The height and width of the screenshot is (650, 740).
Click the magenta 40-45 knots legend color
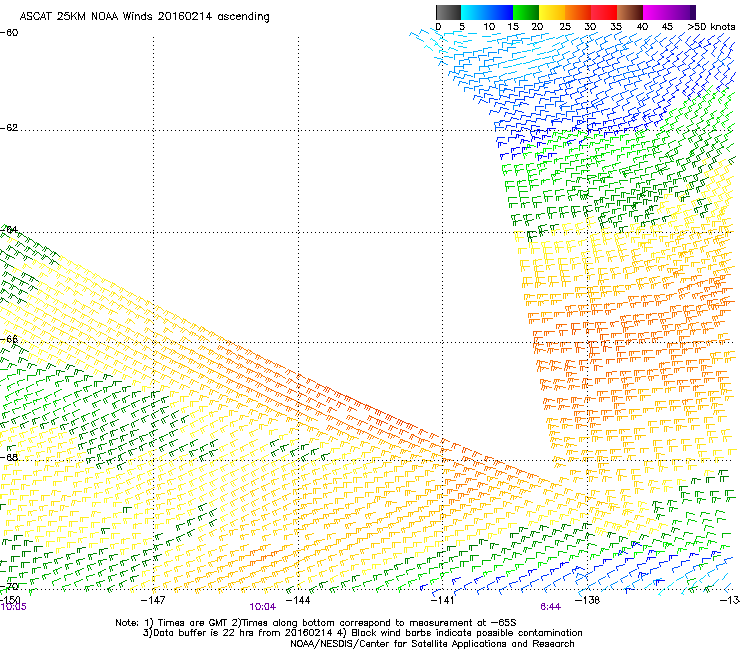pos(656,12)
